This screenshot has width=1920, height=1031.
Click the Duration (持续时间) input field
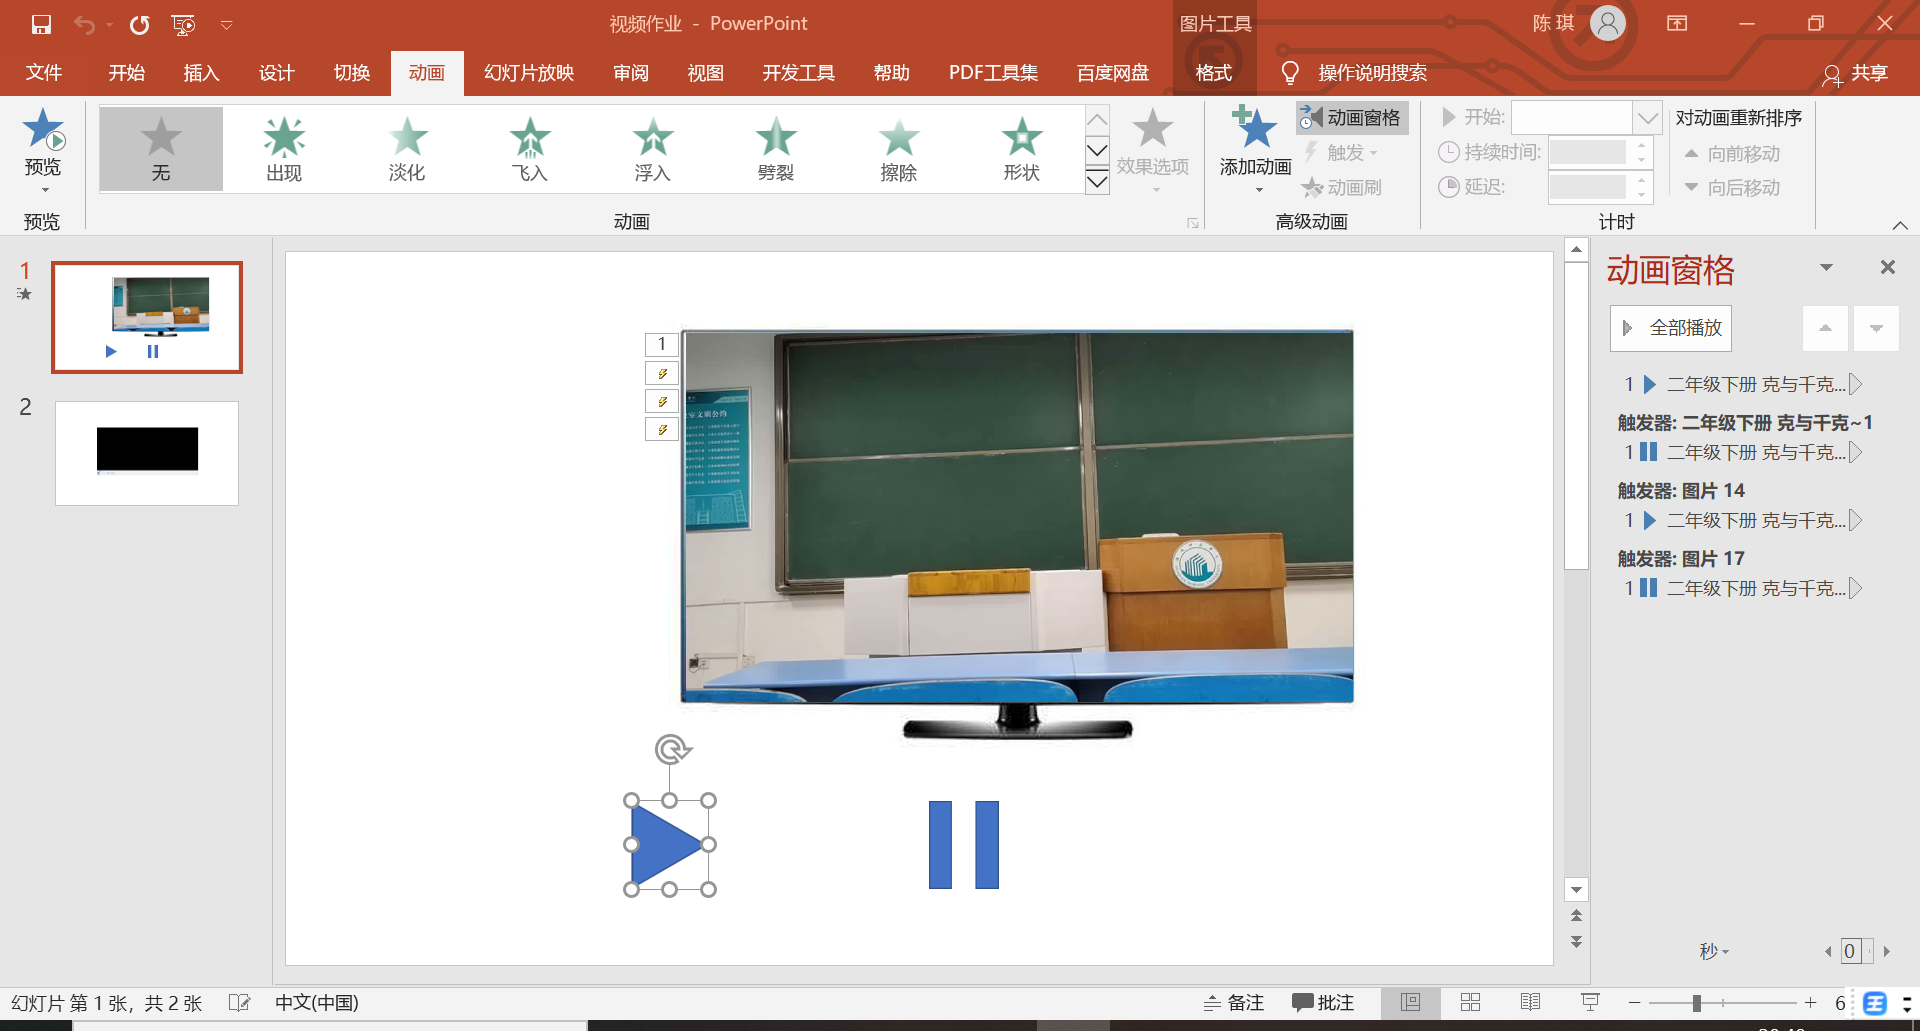[x=1599, y=152]
